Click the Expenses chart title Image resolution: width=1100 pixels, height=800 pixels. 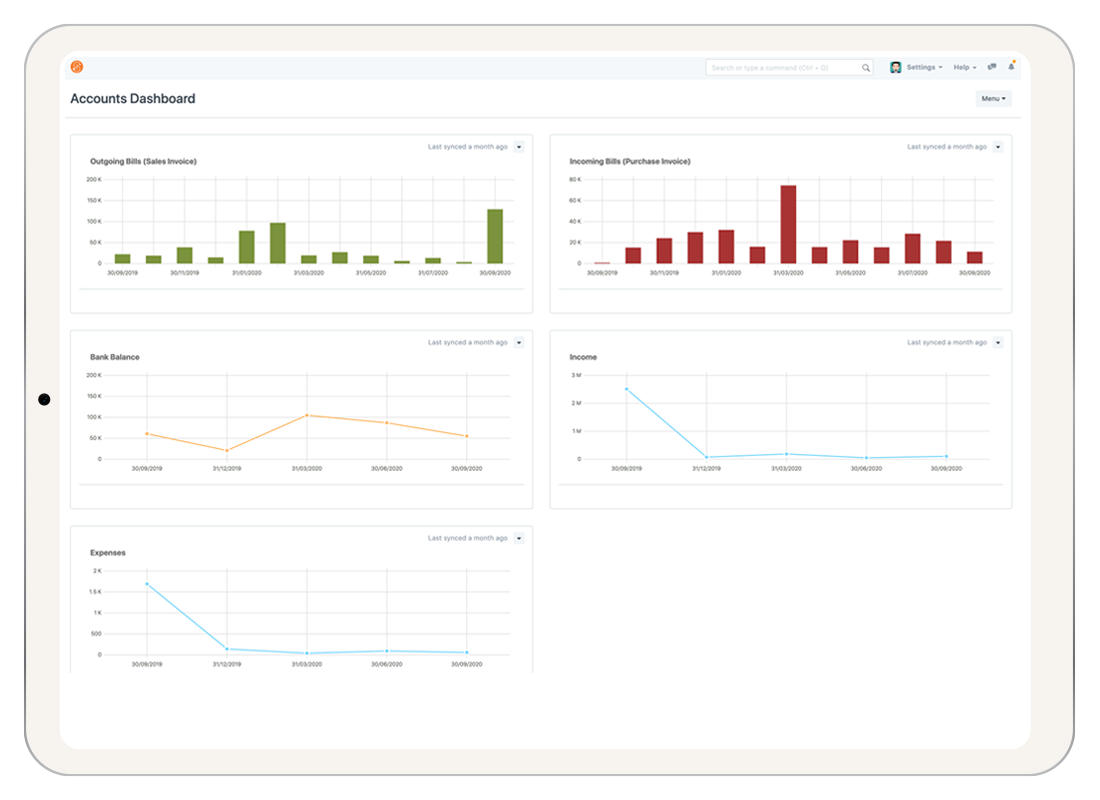[107, 553]
